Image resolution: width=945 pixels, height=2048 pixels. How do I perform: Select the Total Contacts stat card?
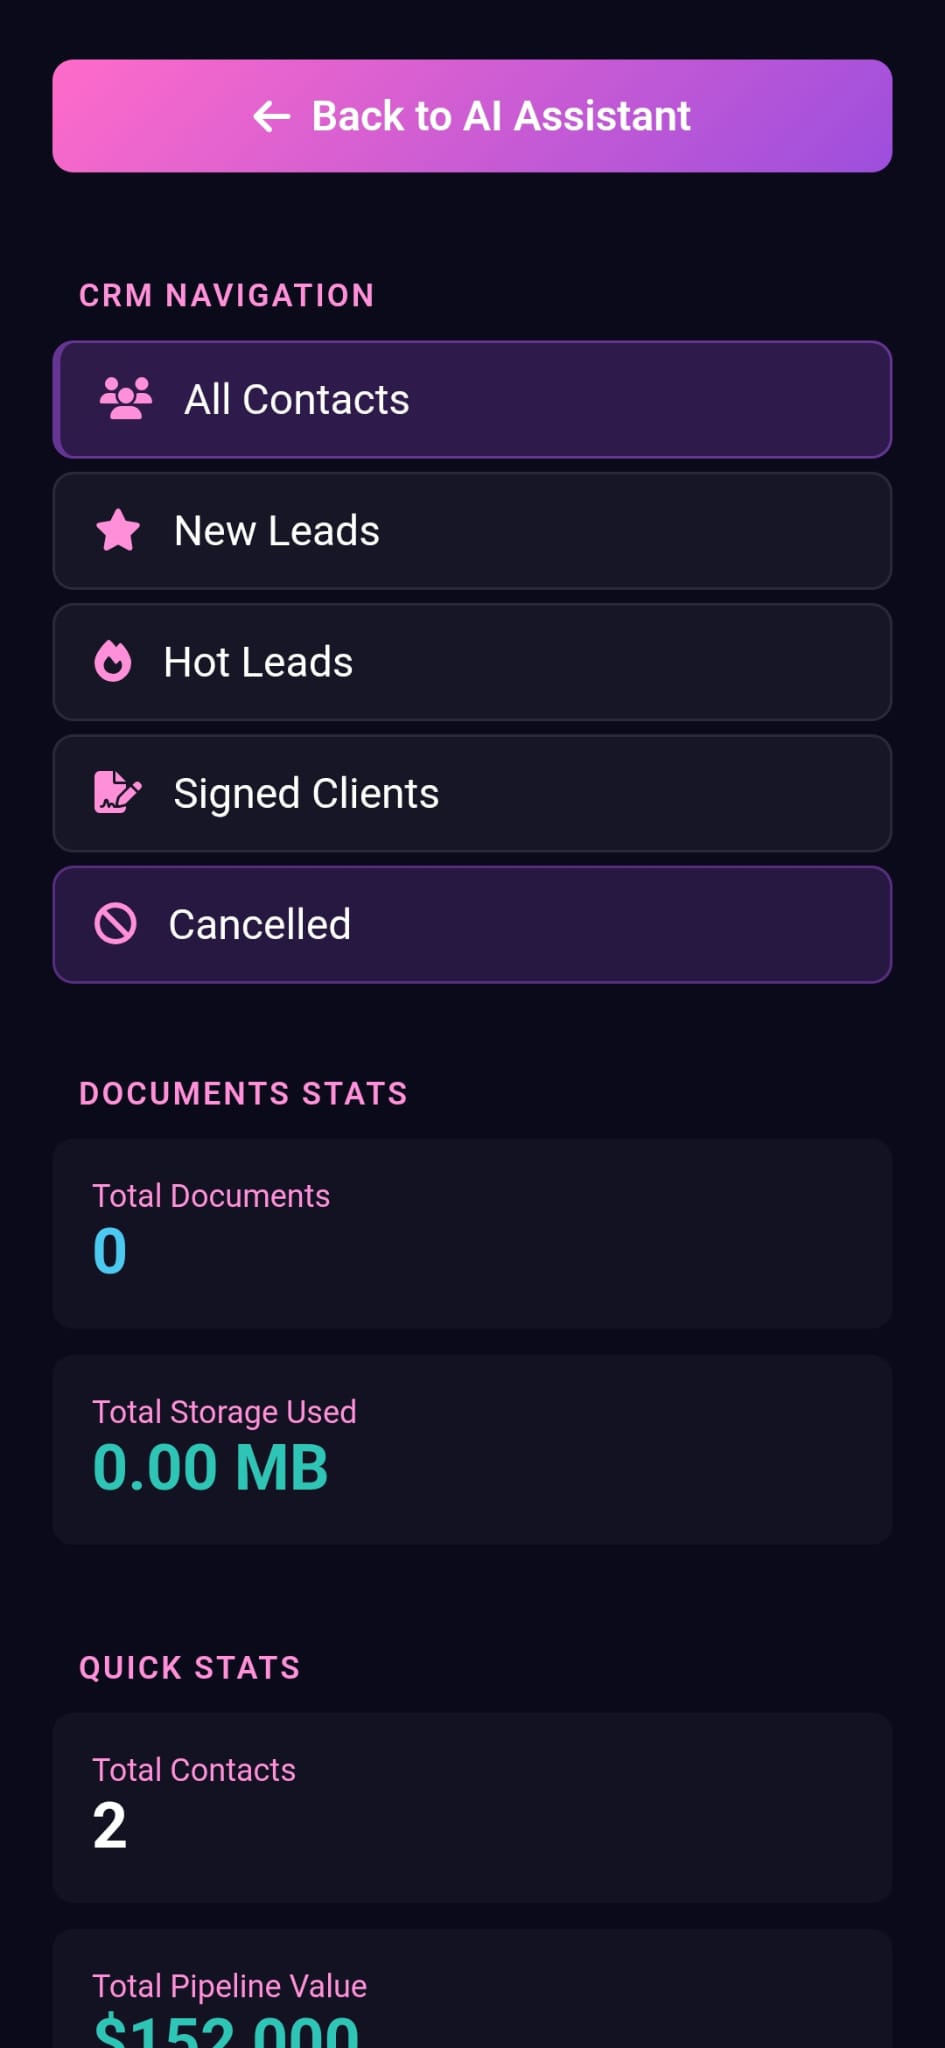(x=472, y=1807)
